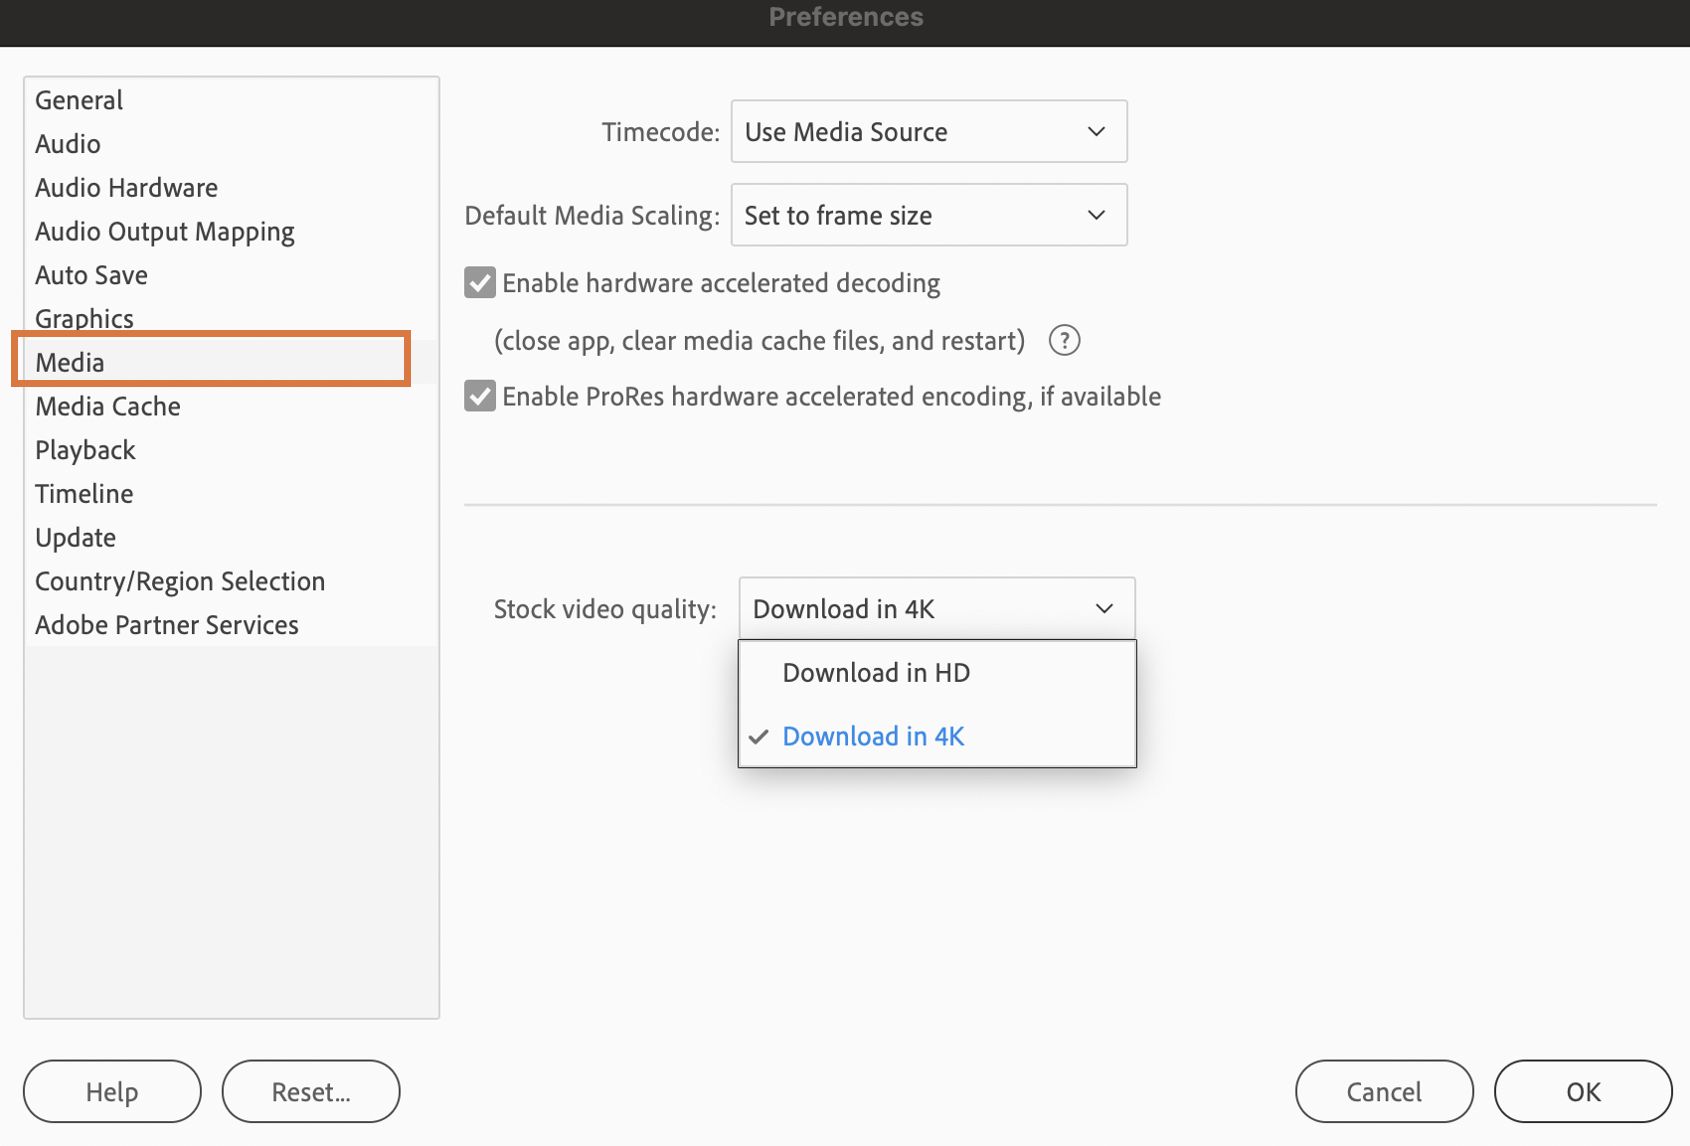
Task: Open Timeline preferences category
Action: pos(84,494)
